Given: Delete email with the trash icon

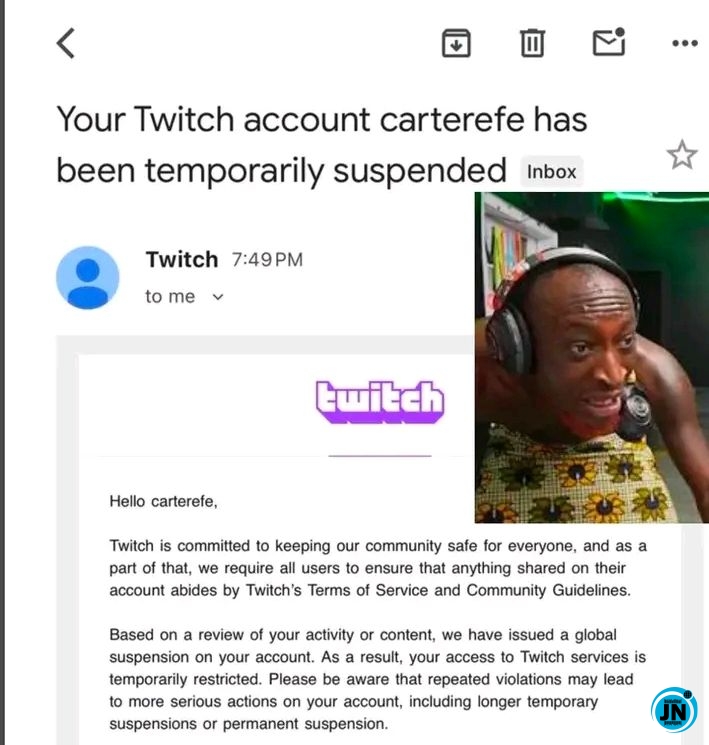Looking at the screenshot, I should coord(532,43).
